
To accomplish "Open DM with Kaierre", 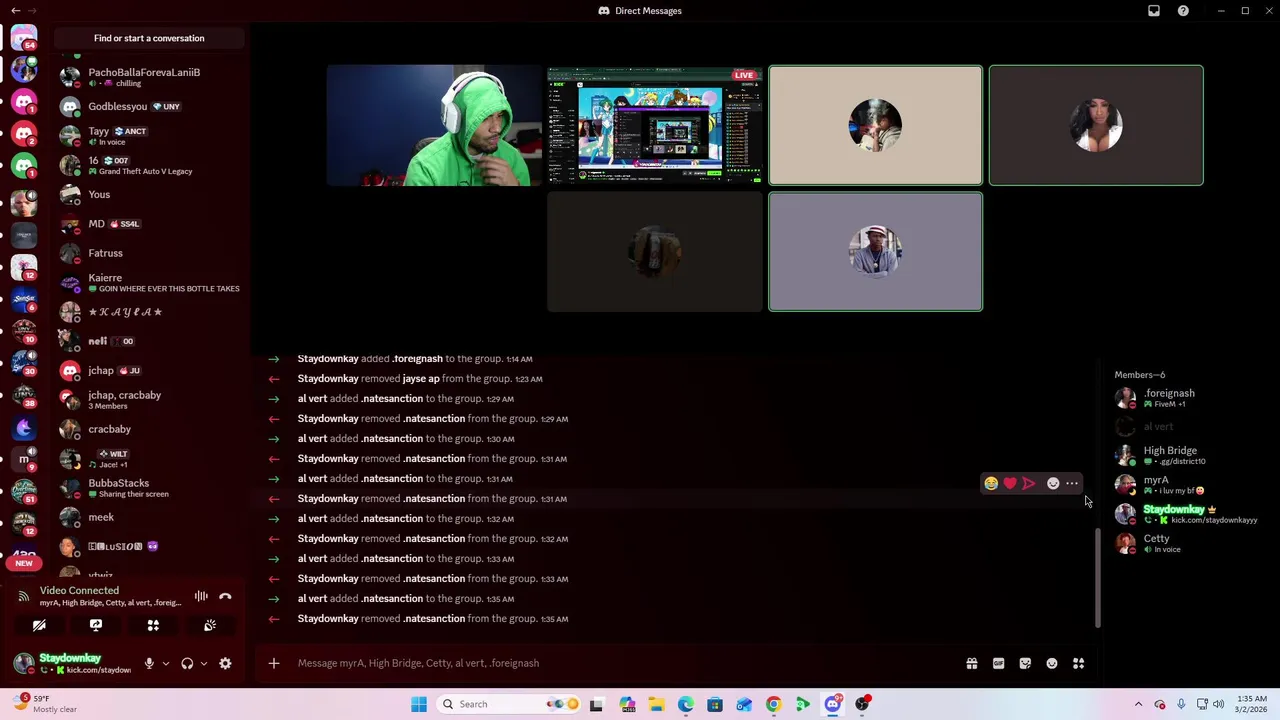I will 150,282.
